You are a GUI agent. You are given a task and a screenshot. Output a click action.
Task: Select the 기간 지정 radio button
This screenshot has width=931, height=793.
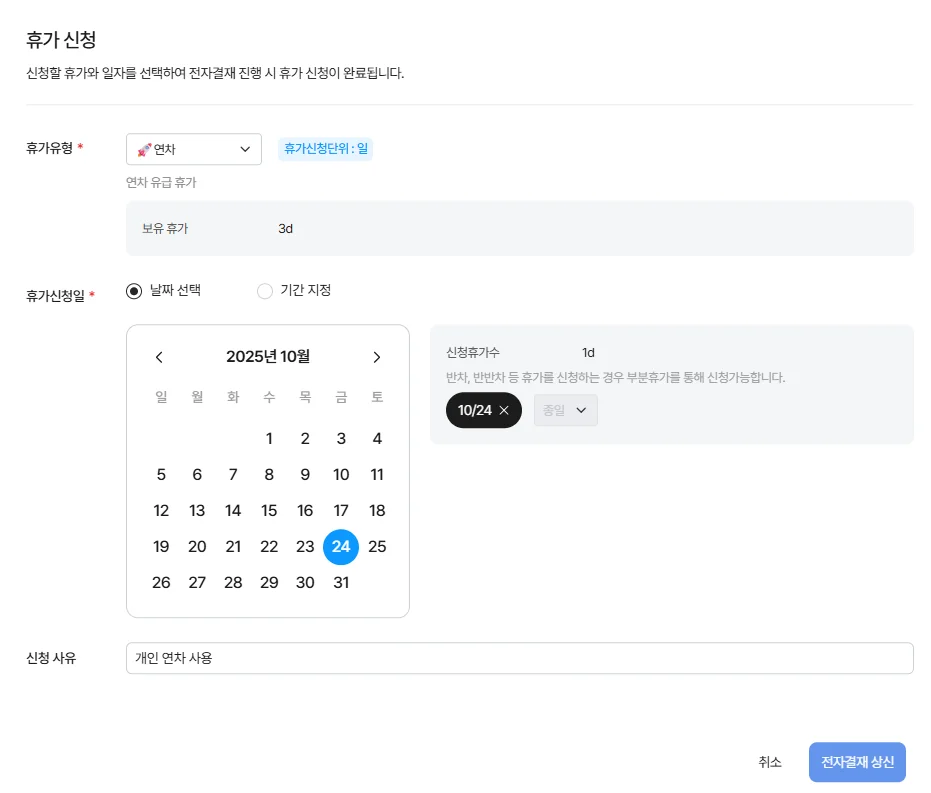click(x=265, y=290)
